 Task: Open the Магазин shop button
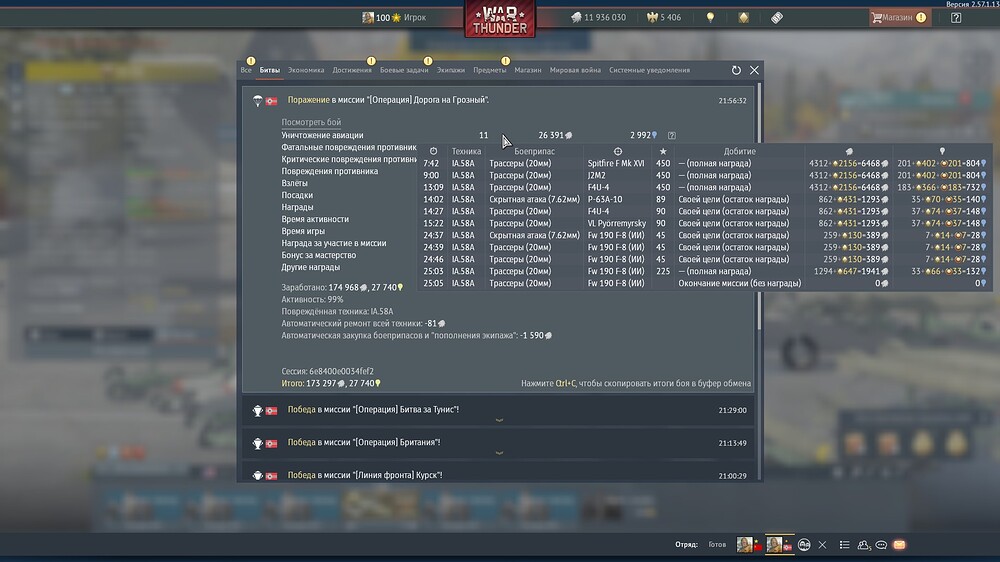point(899,18)
